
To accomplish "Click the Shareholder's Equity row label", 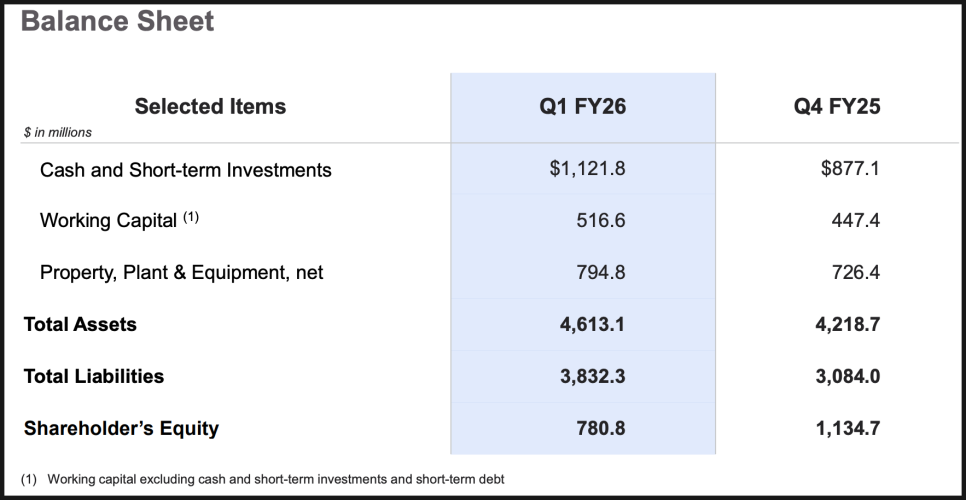I will click(x=121, y=428).
